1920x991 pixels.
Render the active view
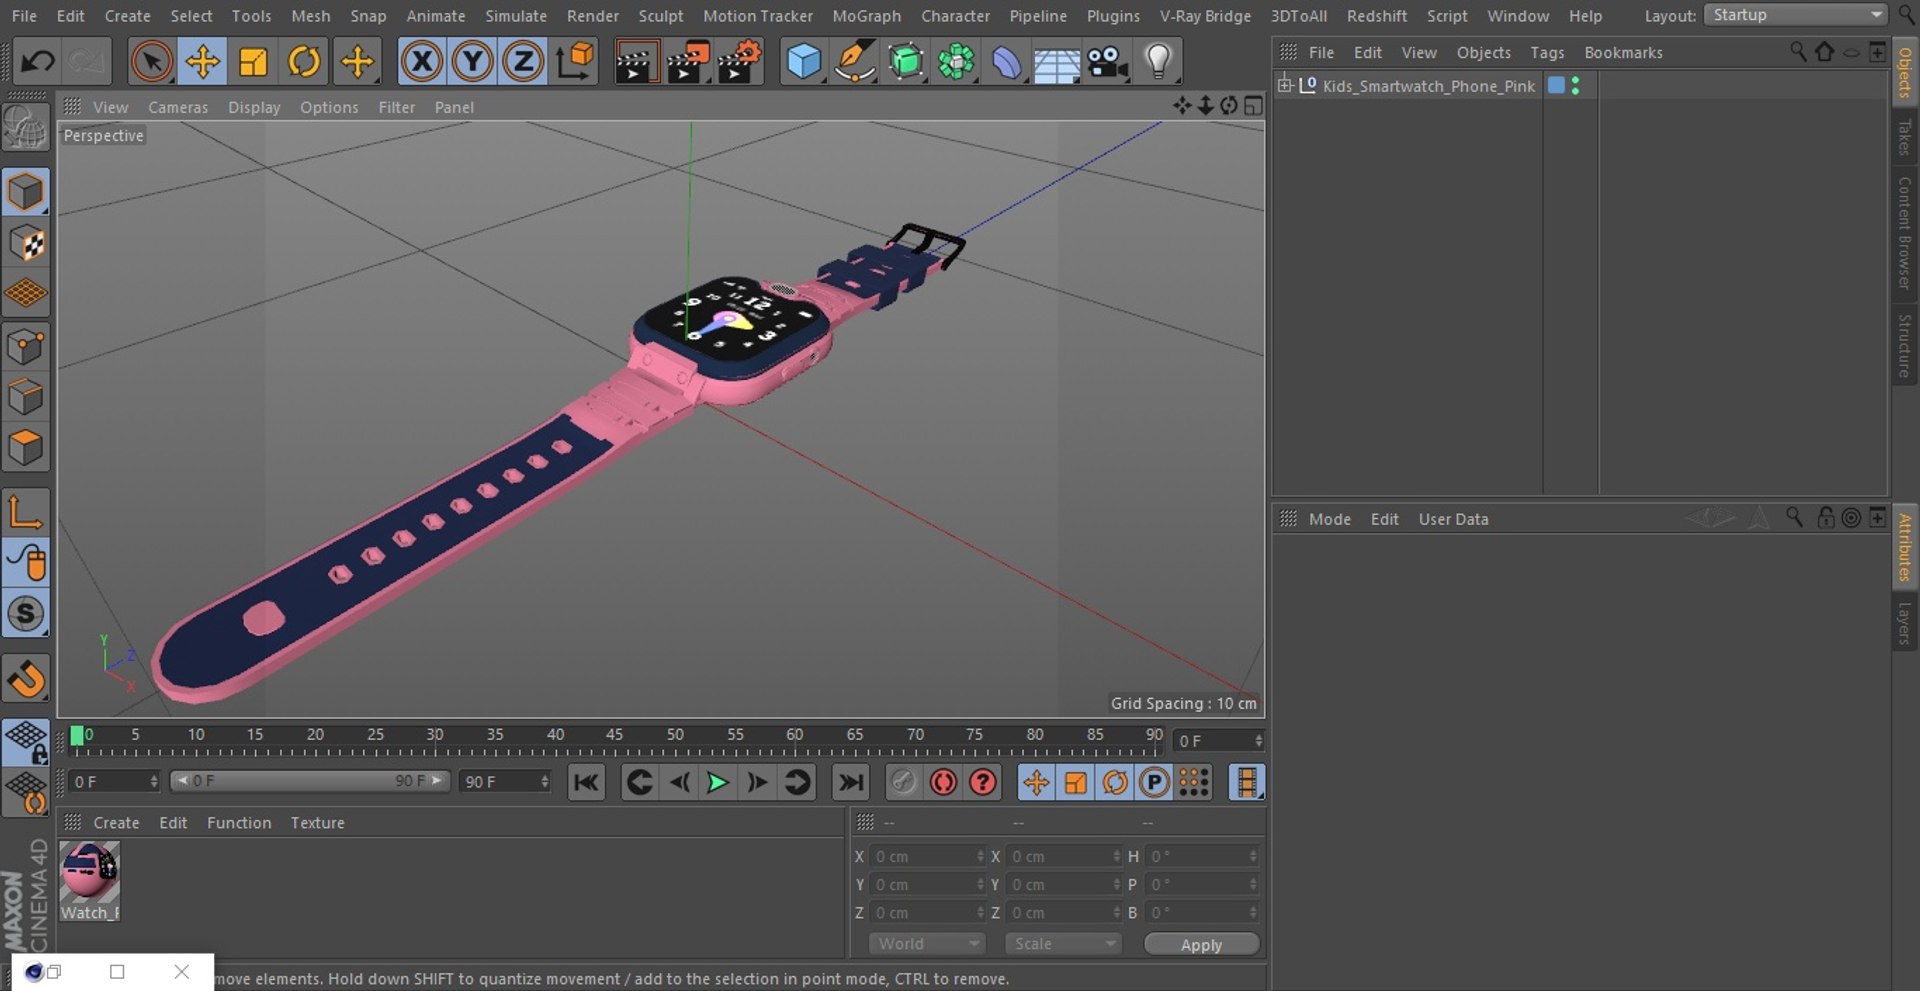[x=636, y=62]
